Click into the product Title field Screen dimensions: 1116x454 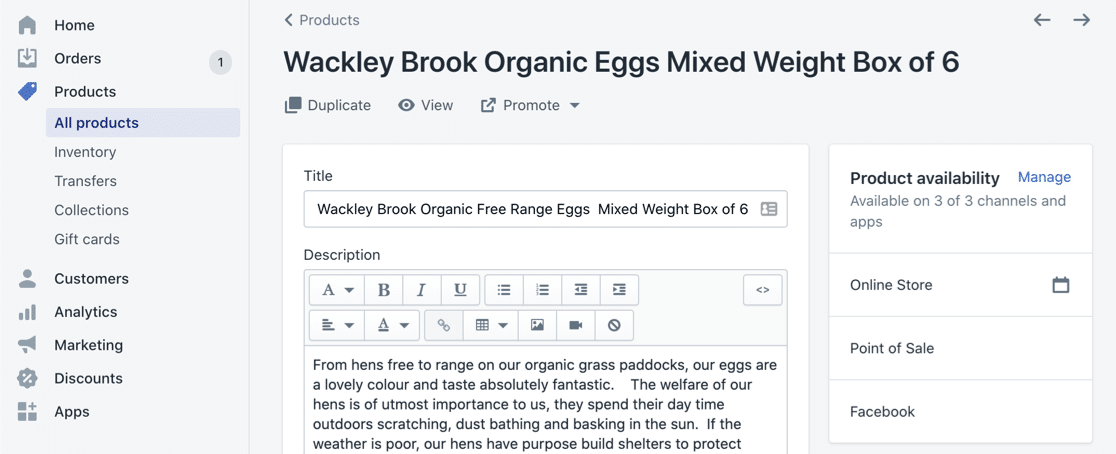tap(532, 209)
